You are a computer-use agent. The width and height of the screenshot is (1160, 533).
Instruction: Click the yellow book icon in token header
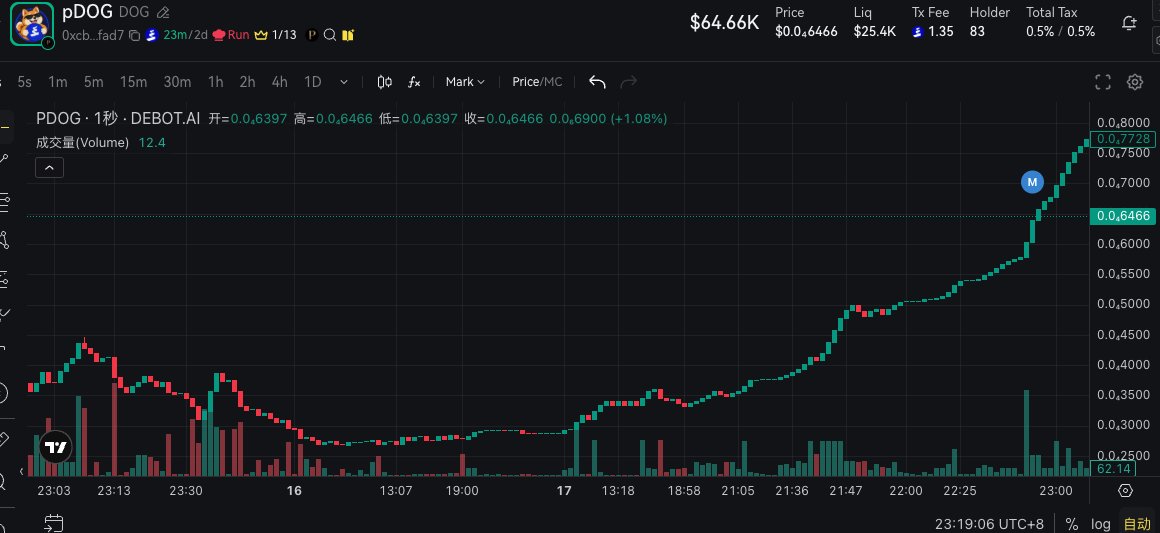[348, 35]
